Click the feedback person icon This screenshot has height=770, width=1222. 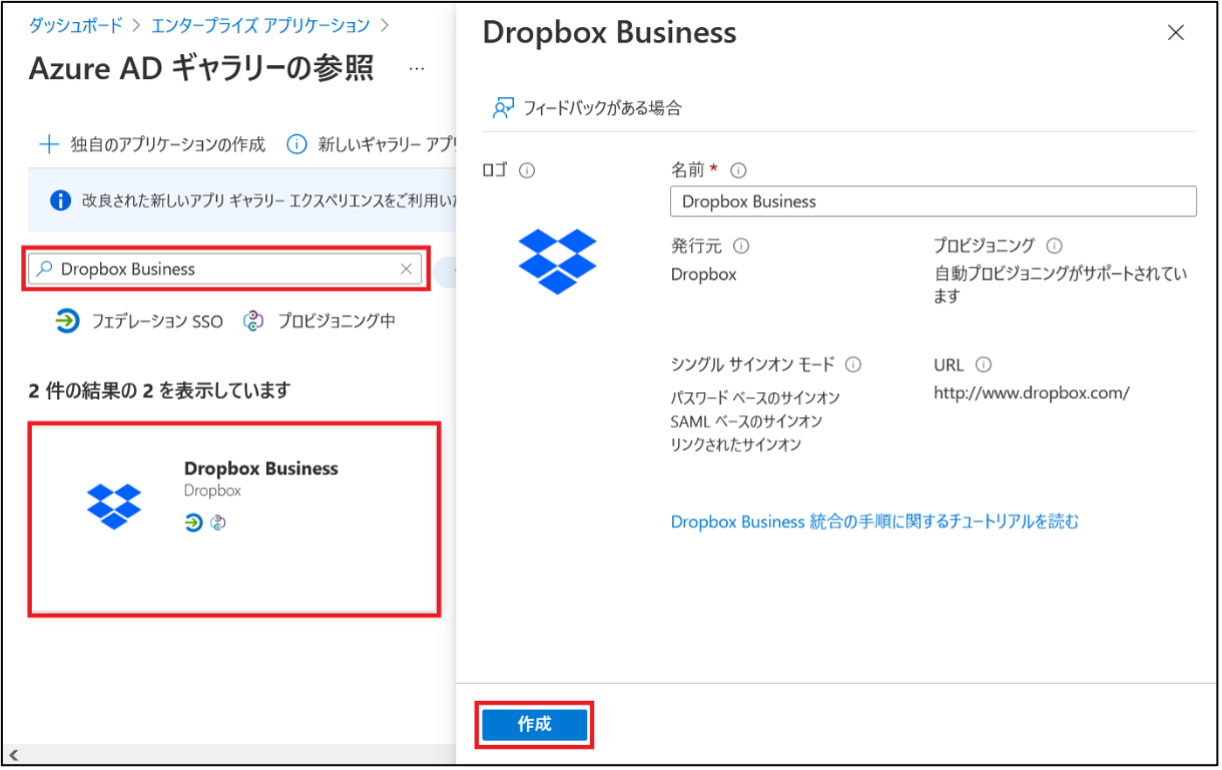tap(503, 108)
